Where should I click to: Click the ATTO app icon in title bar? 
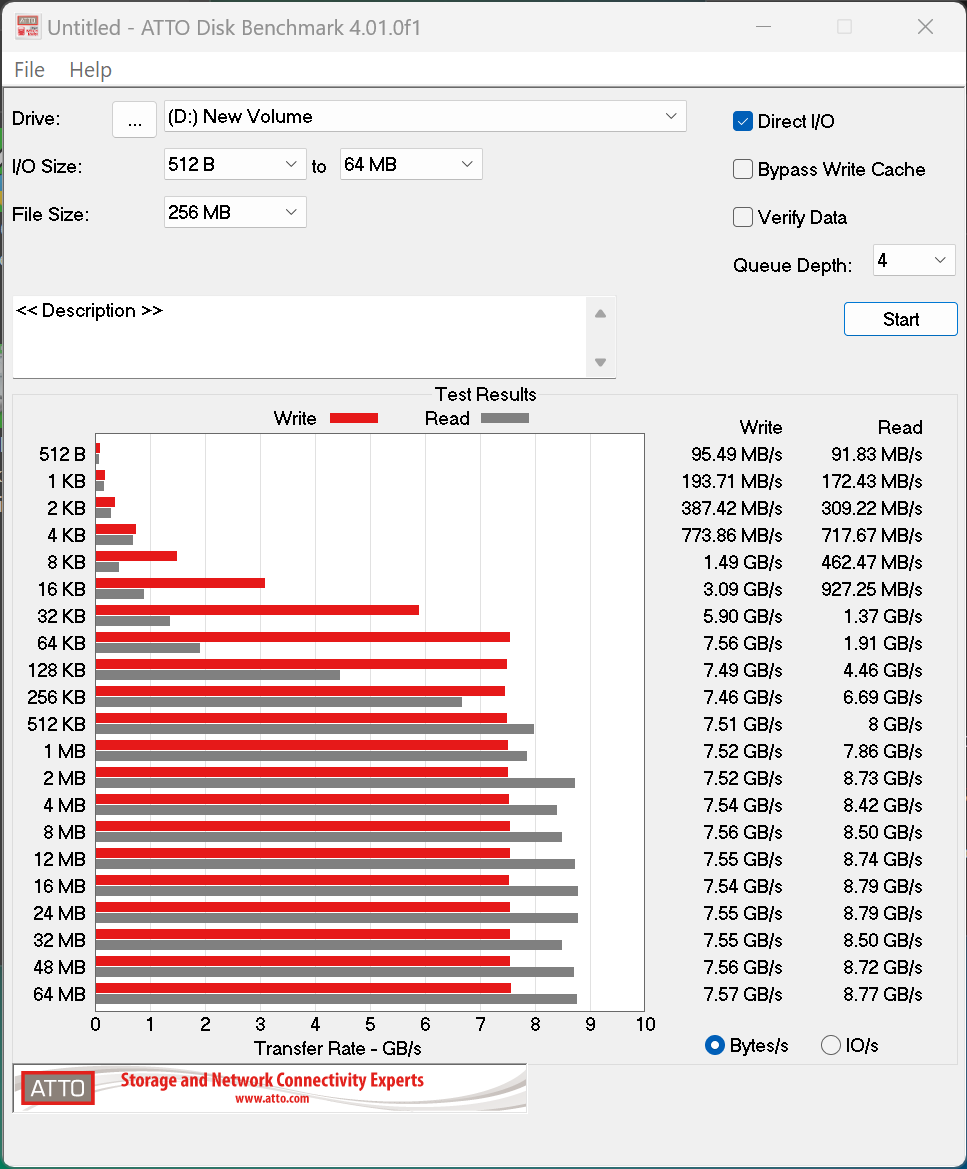tap(27, 27)
